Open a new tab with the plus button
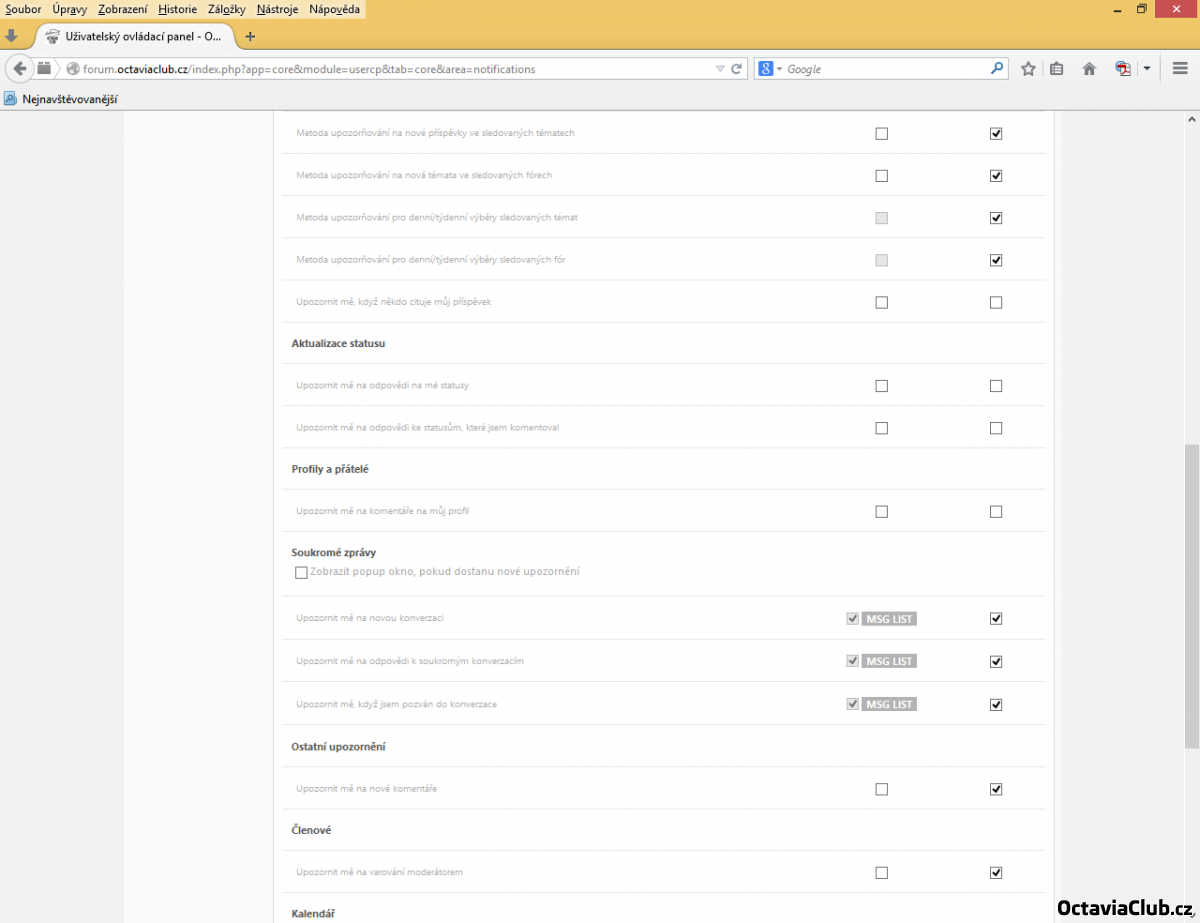 coord(250,36)
